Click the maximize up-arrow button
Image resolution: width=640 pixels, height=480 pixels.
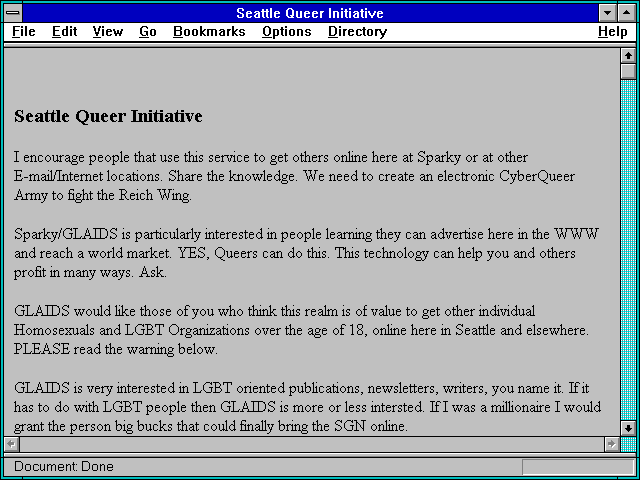tap(627, 13)
